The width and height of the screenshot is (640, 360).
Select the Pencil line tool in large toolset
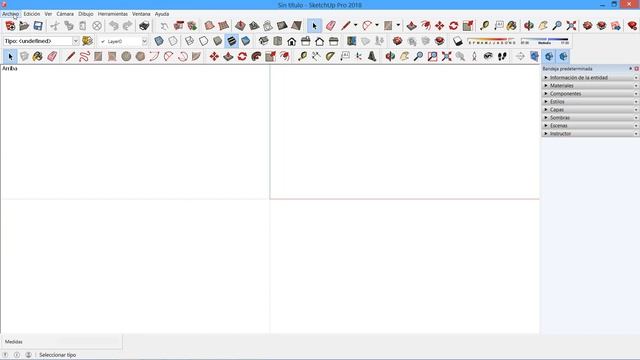[x=70, y=56]
